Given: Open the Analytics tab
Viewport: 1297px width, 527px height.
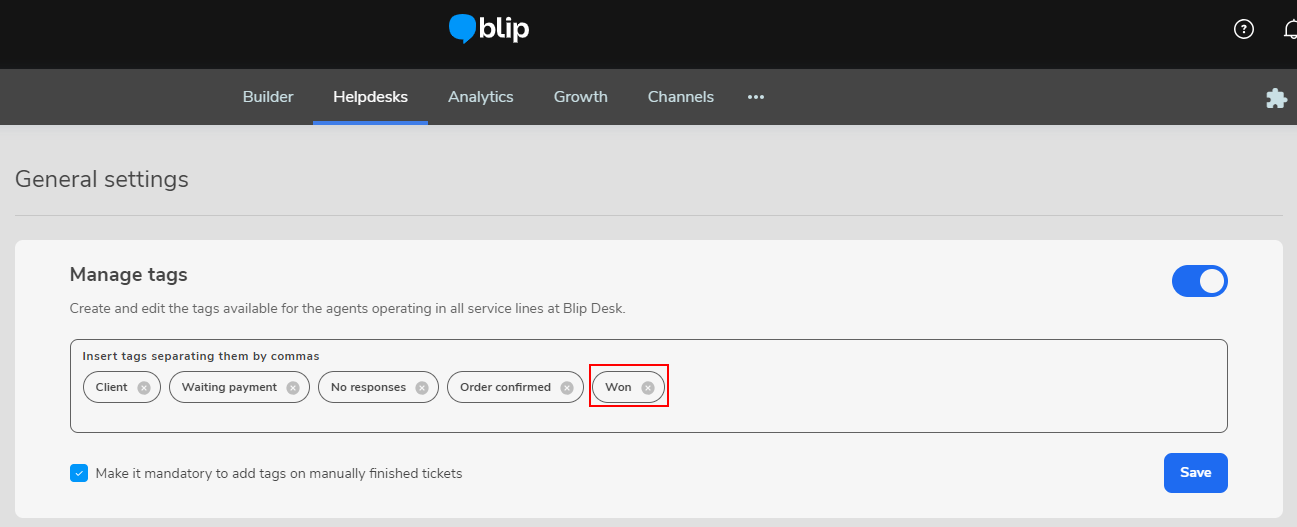Looking at the screenshot, I should click(x=480, y=97).
